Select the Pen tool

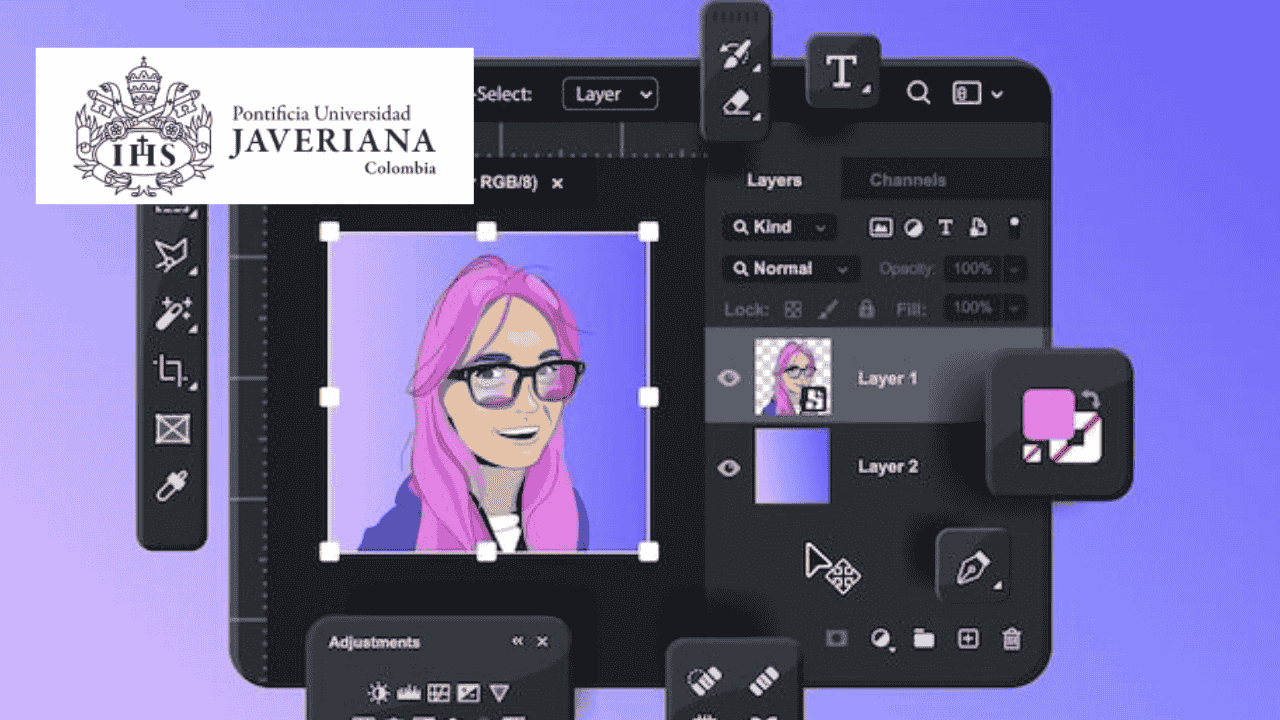[972, 567]
